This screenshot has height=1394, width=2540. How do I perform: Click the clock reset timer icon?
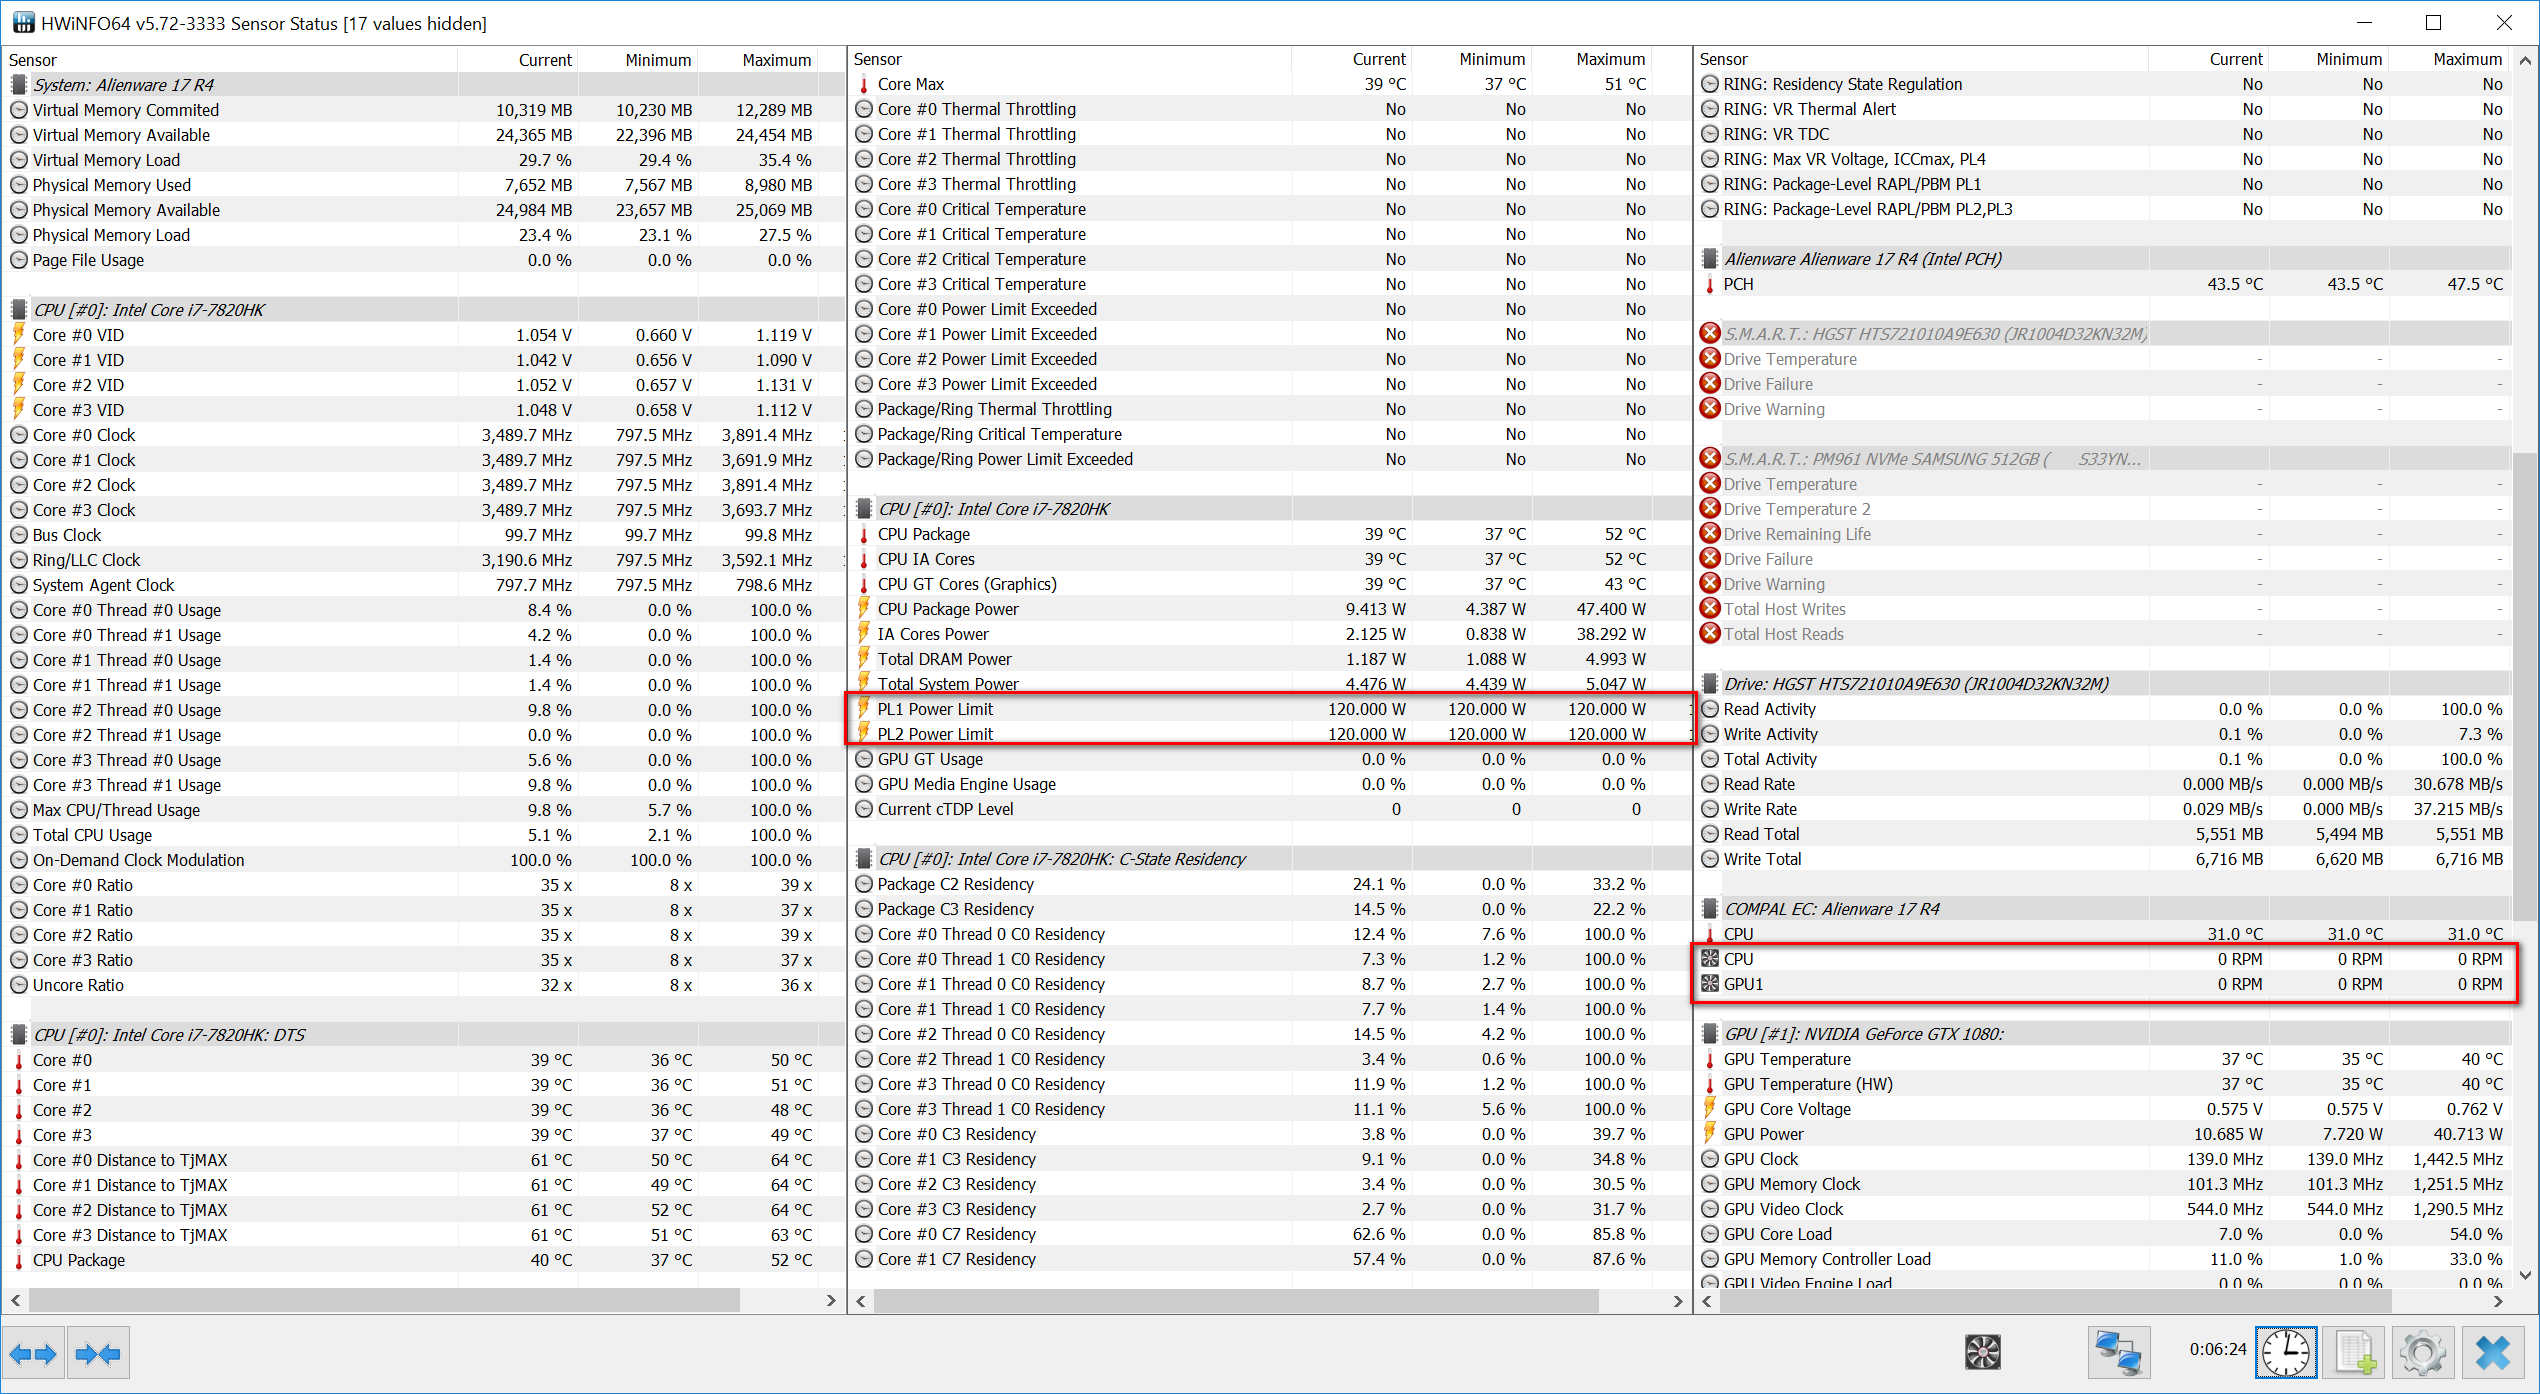pyautogui.click(x=2285, y=1353)
